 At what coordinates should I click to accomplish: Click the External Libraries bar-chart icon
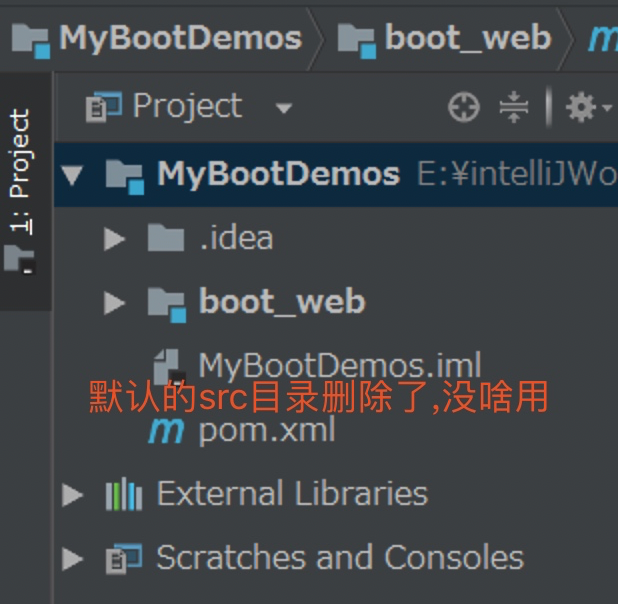click(x=124, y=494)
